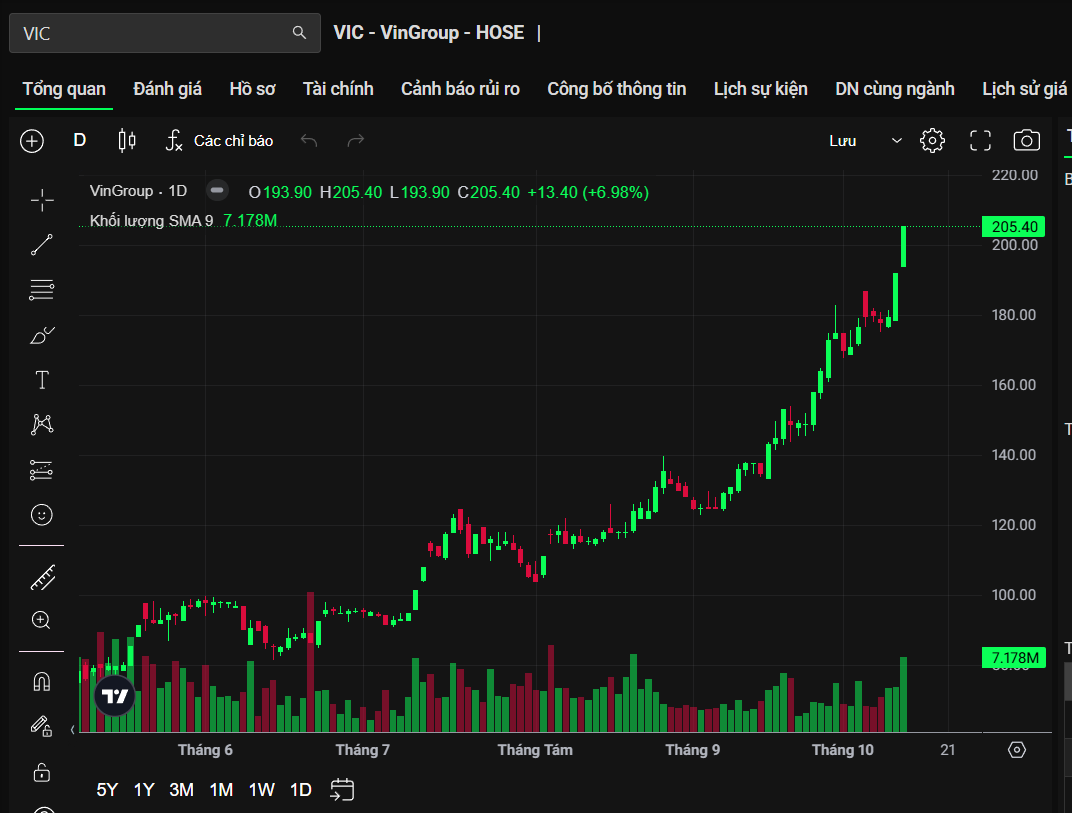Take a chart snapshot with camera icon

pos(1027,141)
